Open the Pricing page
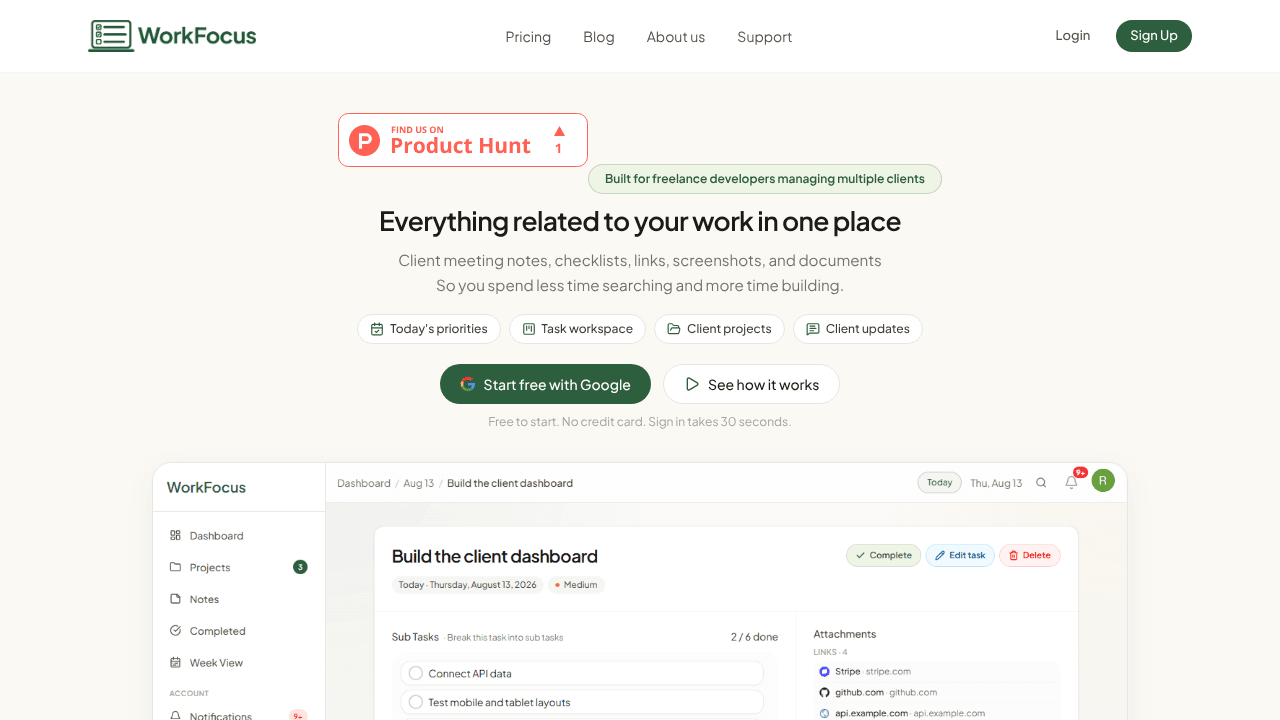This screenshot has height=720, width=1280. point(528,37)
